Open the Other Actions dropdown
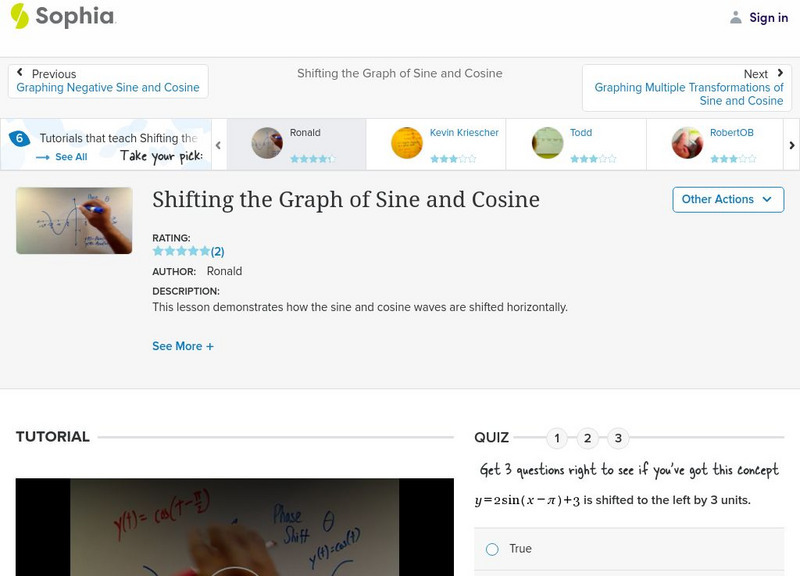 tap(726, 199)
